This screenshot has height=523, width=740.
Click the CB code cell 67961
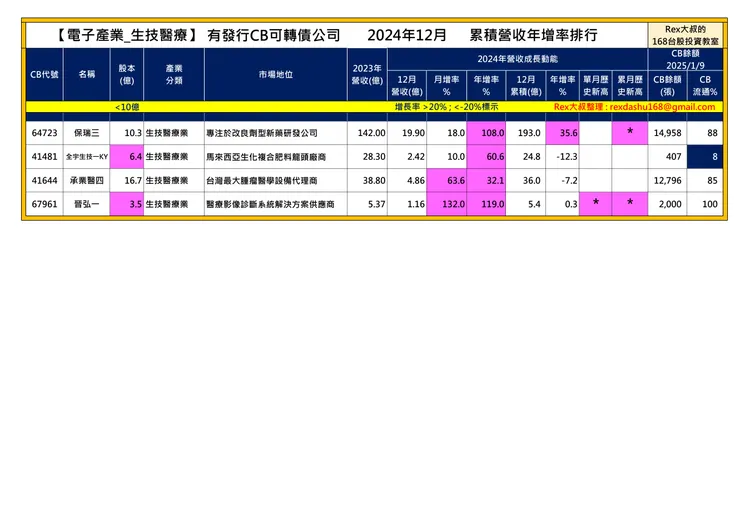coord(44,204)
